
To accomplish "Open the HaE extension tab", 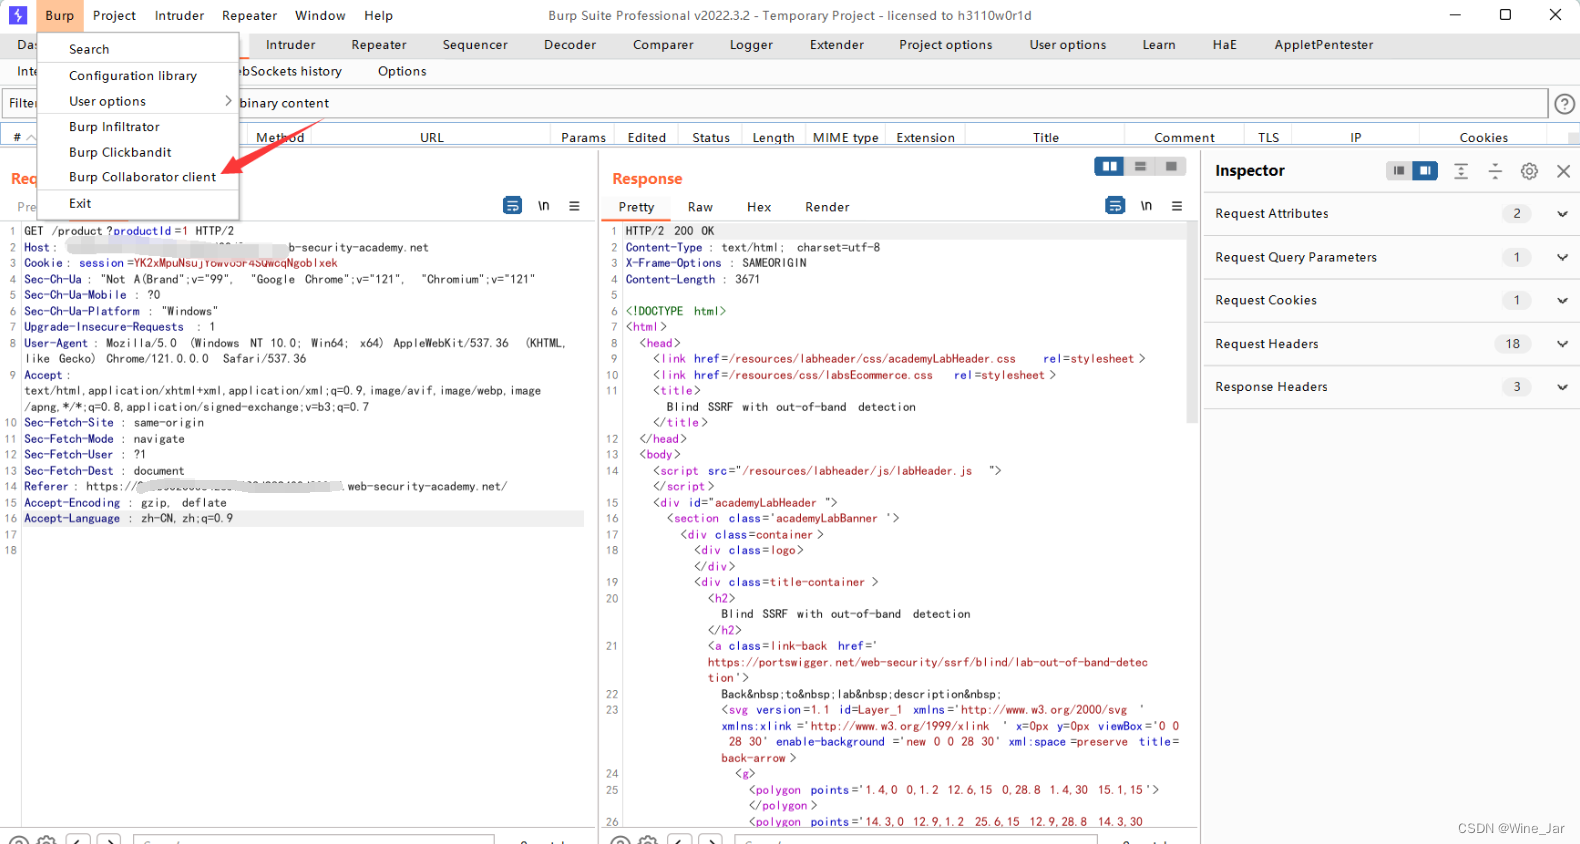I will click(x=1224, y=45).
